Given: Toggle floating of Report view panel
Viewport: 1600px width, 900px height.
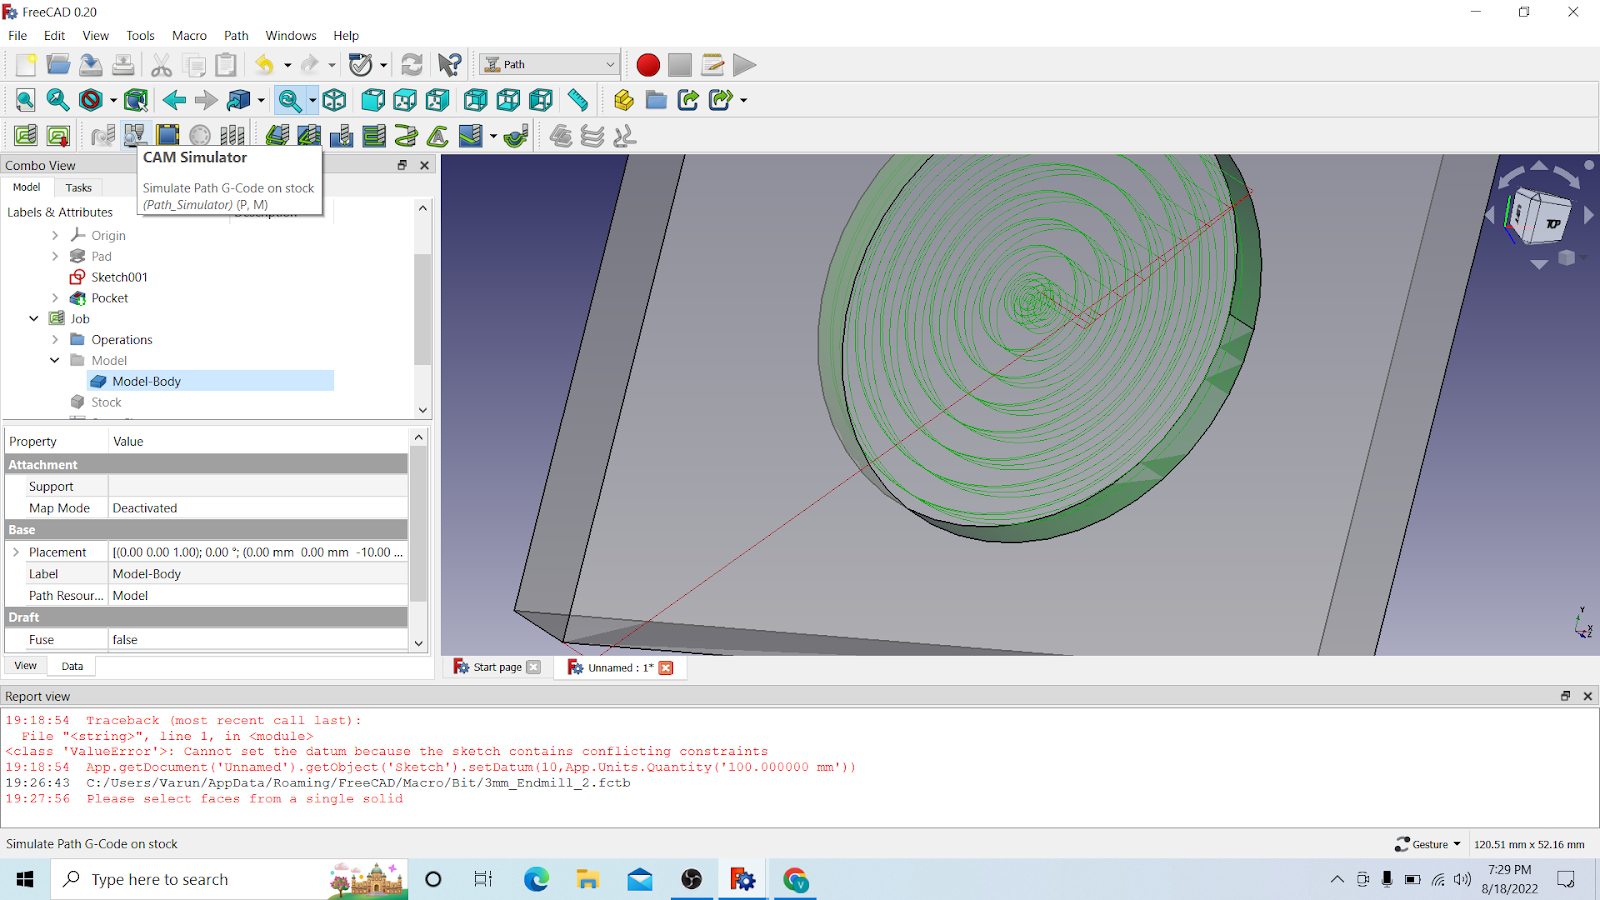Looking at the screenshot, I should click(x=1565, y=696).
